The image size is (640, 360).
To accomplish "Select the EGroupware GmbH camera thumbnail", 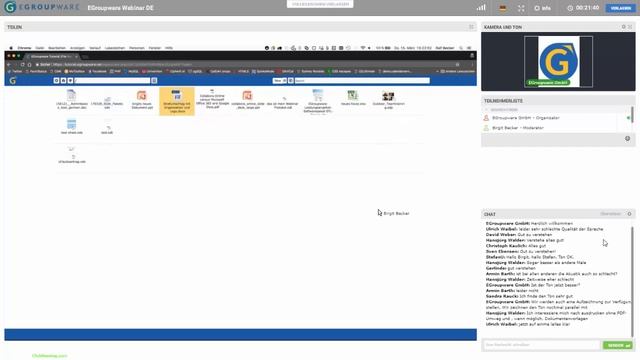I will [558, 61].
